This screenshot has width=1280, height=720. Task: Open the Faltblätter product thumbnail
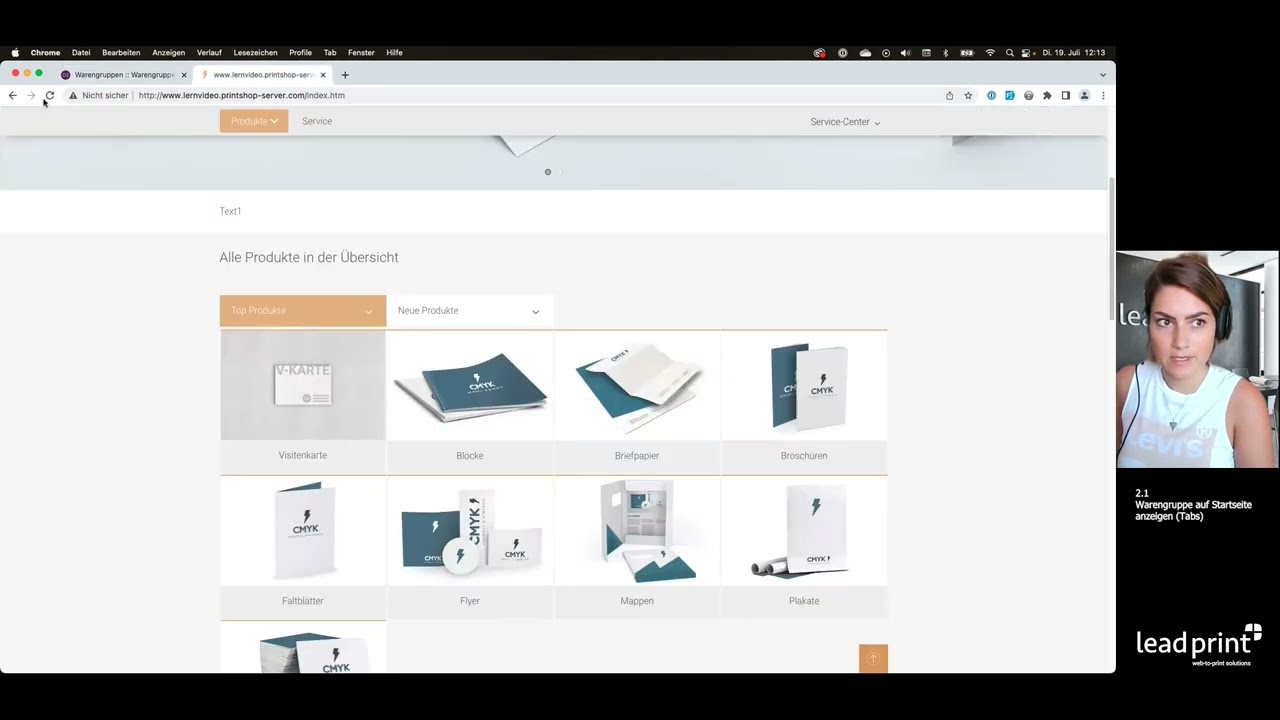(303, 531)
